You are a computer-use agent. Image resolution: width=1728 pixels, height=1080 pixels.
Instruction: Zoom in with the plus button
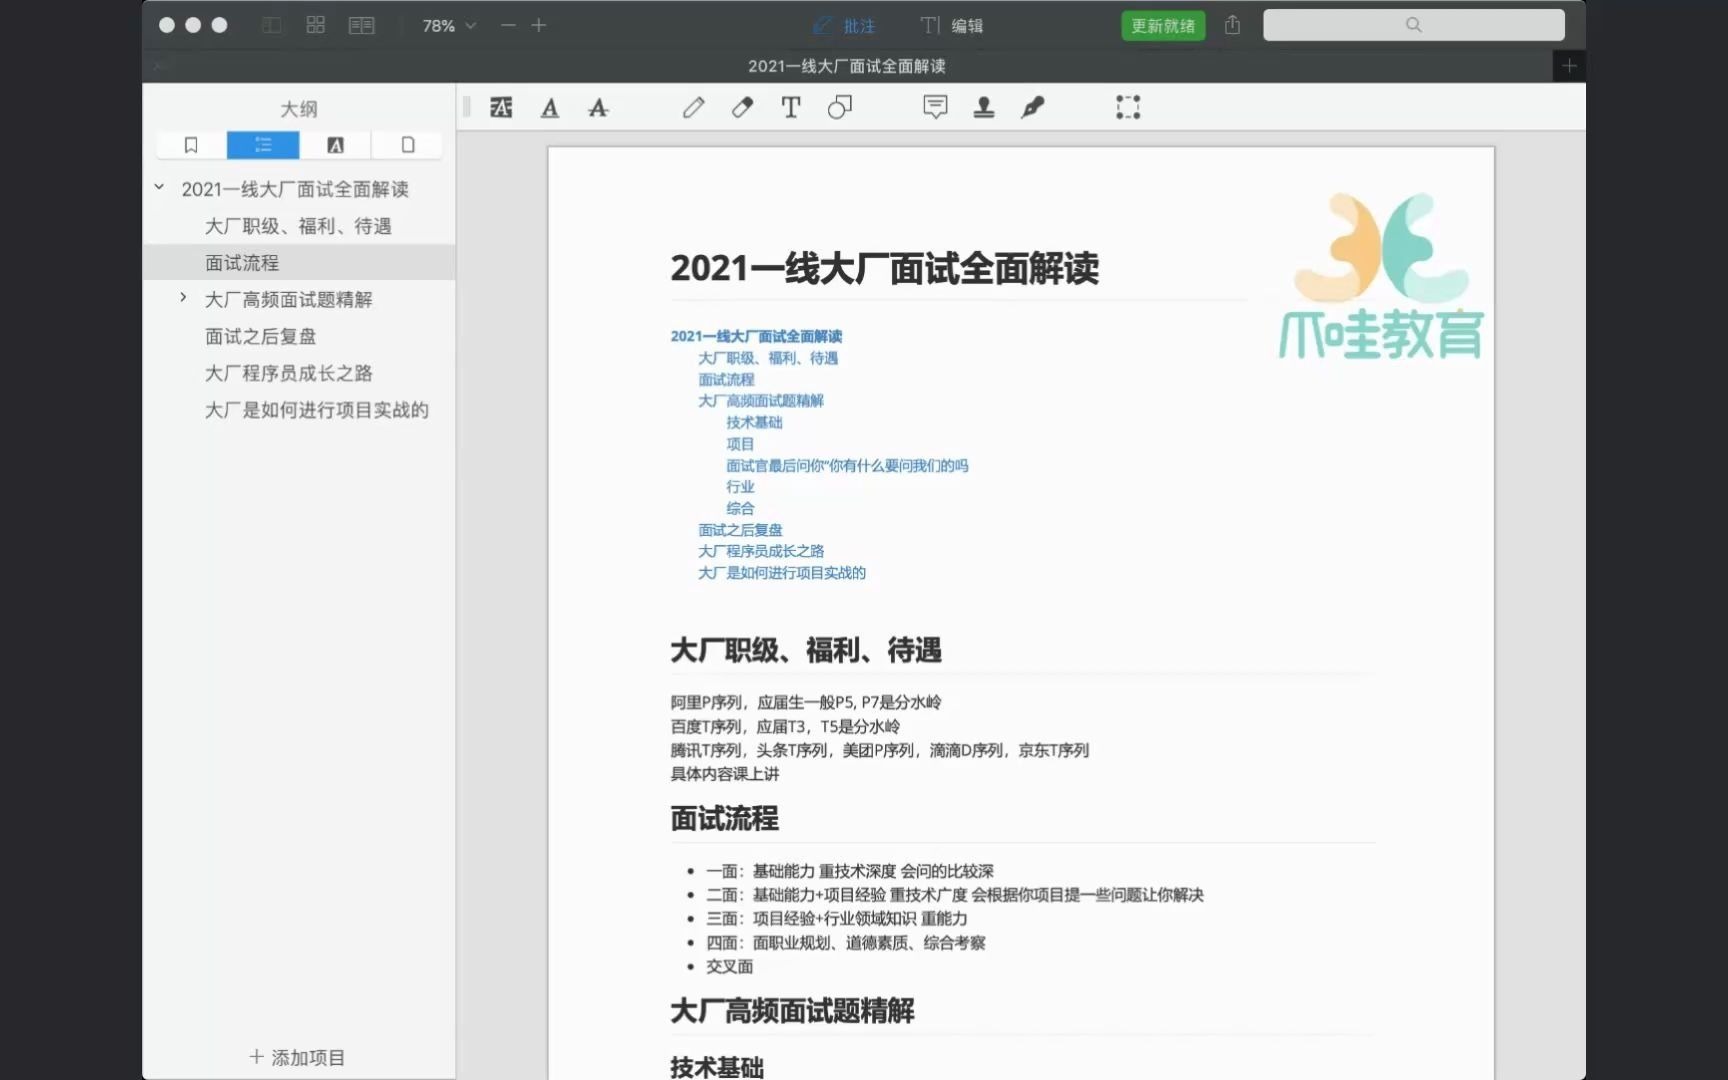tap(539, 25)
